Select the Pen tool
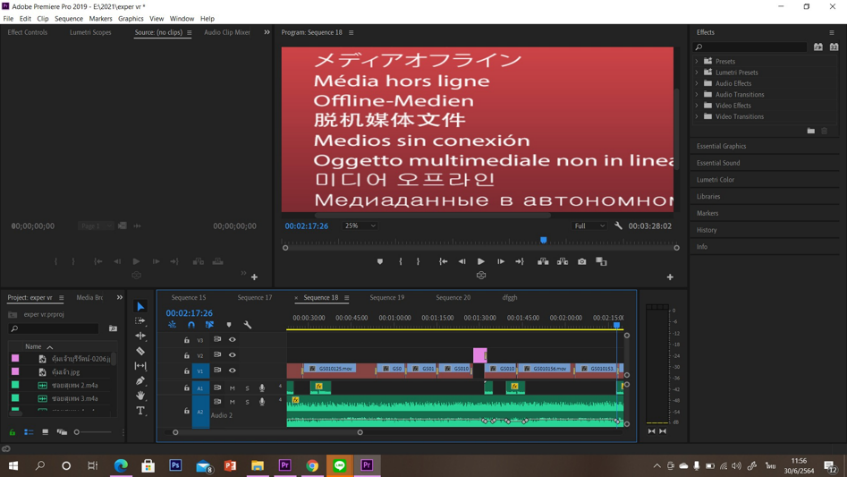 pos(141,381)
